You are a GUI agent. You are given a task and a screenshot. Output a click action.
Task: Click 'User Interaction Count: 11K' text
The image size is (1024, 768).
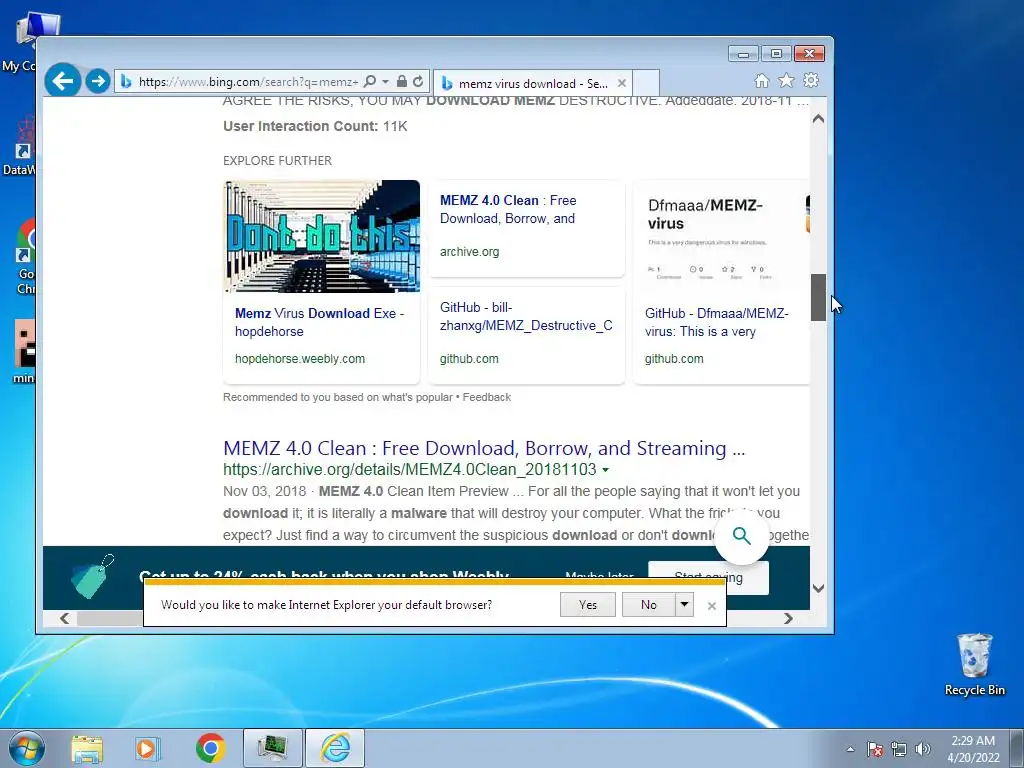(x=315, y=126)
